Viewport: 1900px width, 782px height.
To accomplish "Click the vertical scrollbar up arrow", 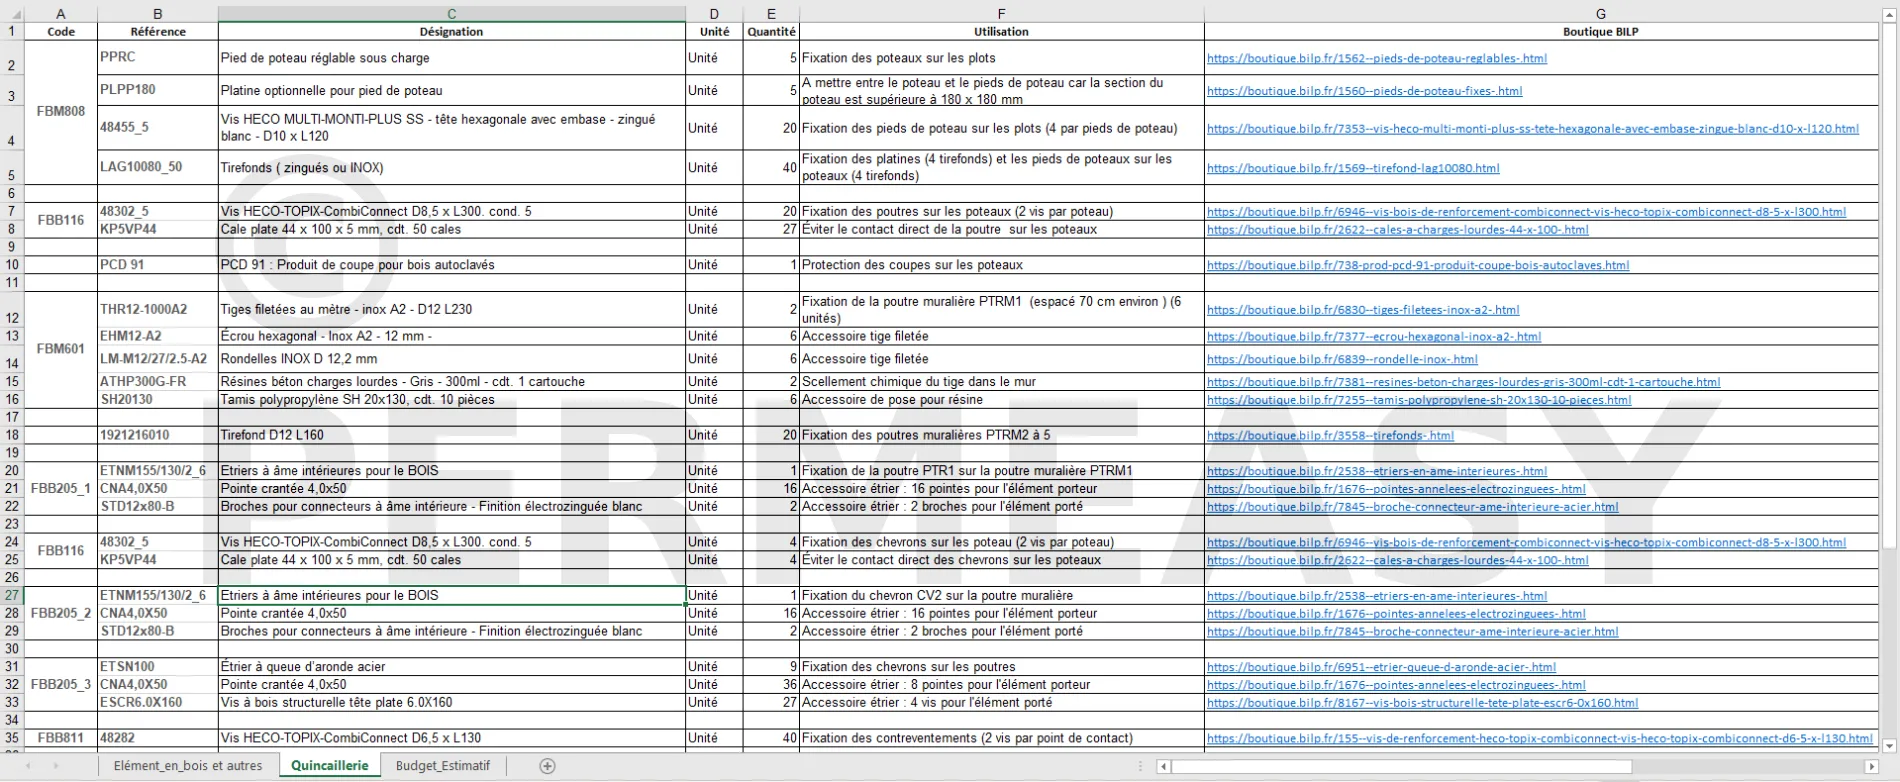I will [x=1890, y=13].
